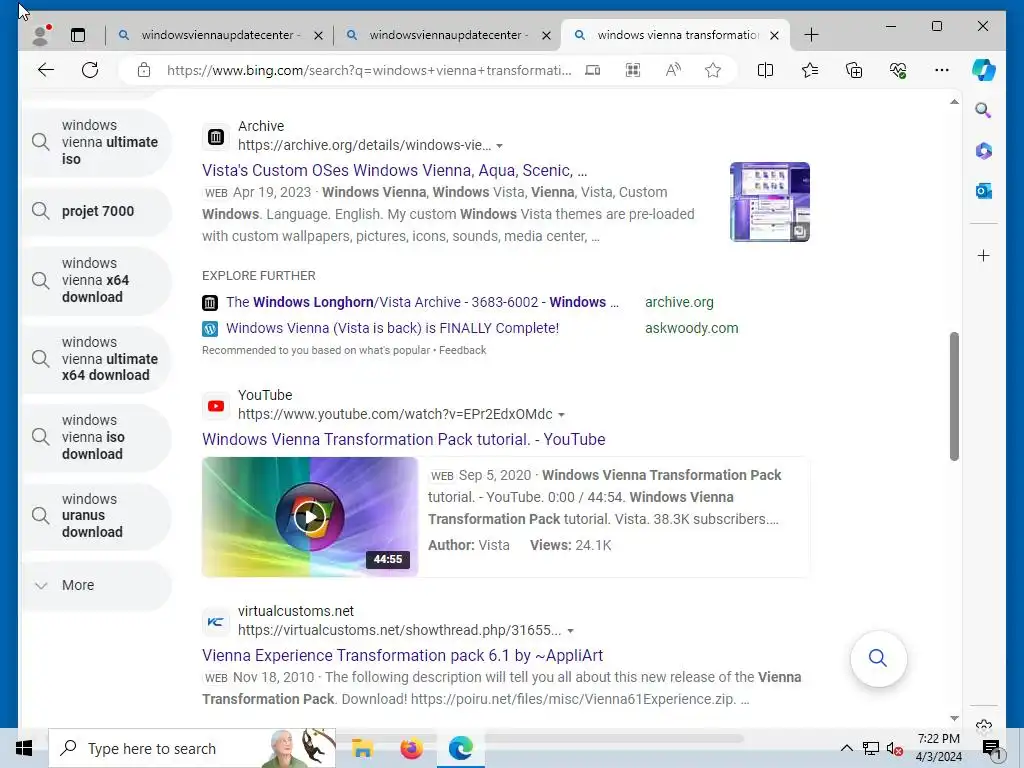Expand youtube.com URL dropdown arrow
The image size is (1024, 768).
562,415
